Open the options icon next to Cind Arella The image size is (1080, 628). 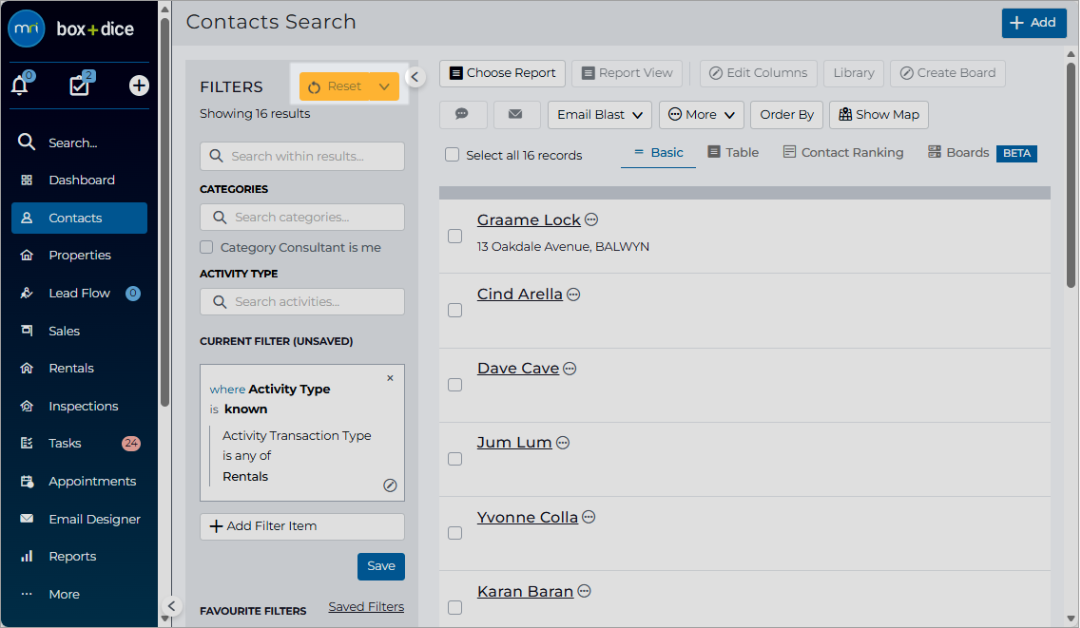(x=573, y=295)
